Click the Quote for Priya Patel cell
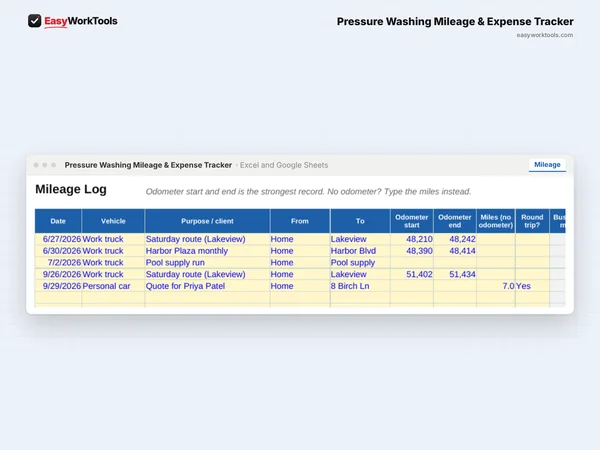The image size is (600, 450). pos(207,286)
